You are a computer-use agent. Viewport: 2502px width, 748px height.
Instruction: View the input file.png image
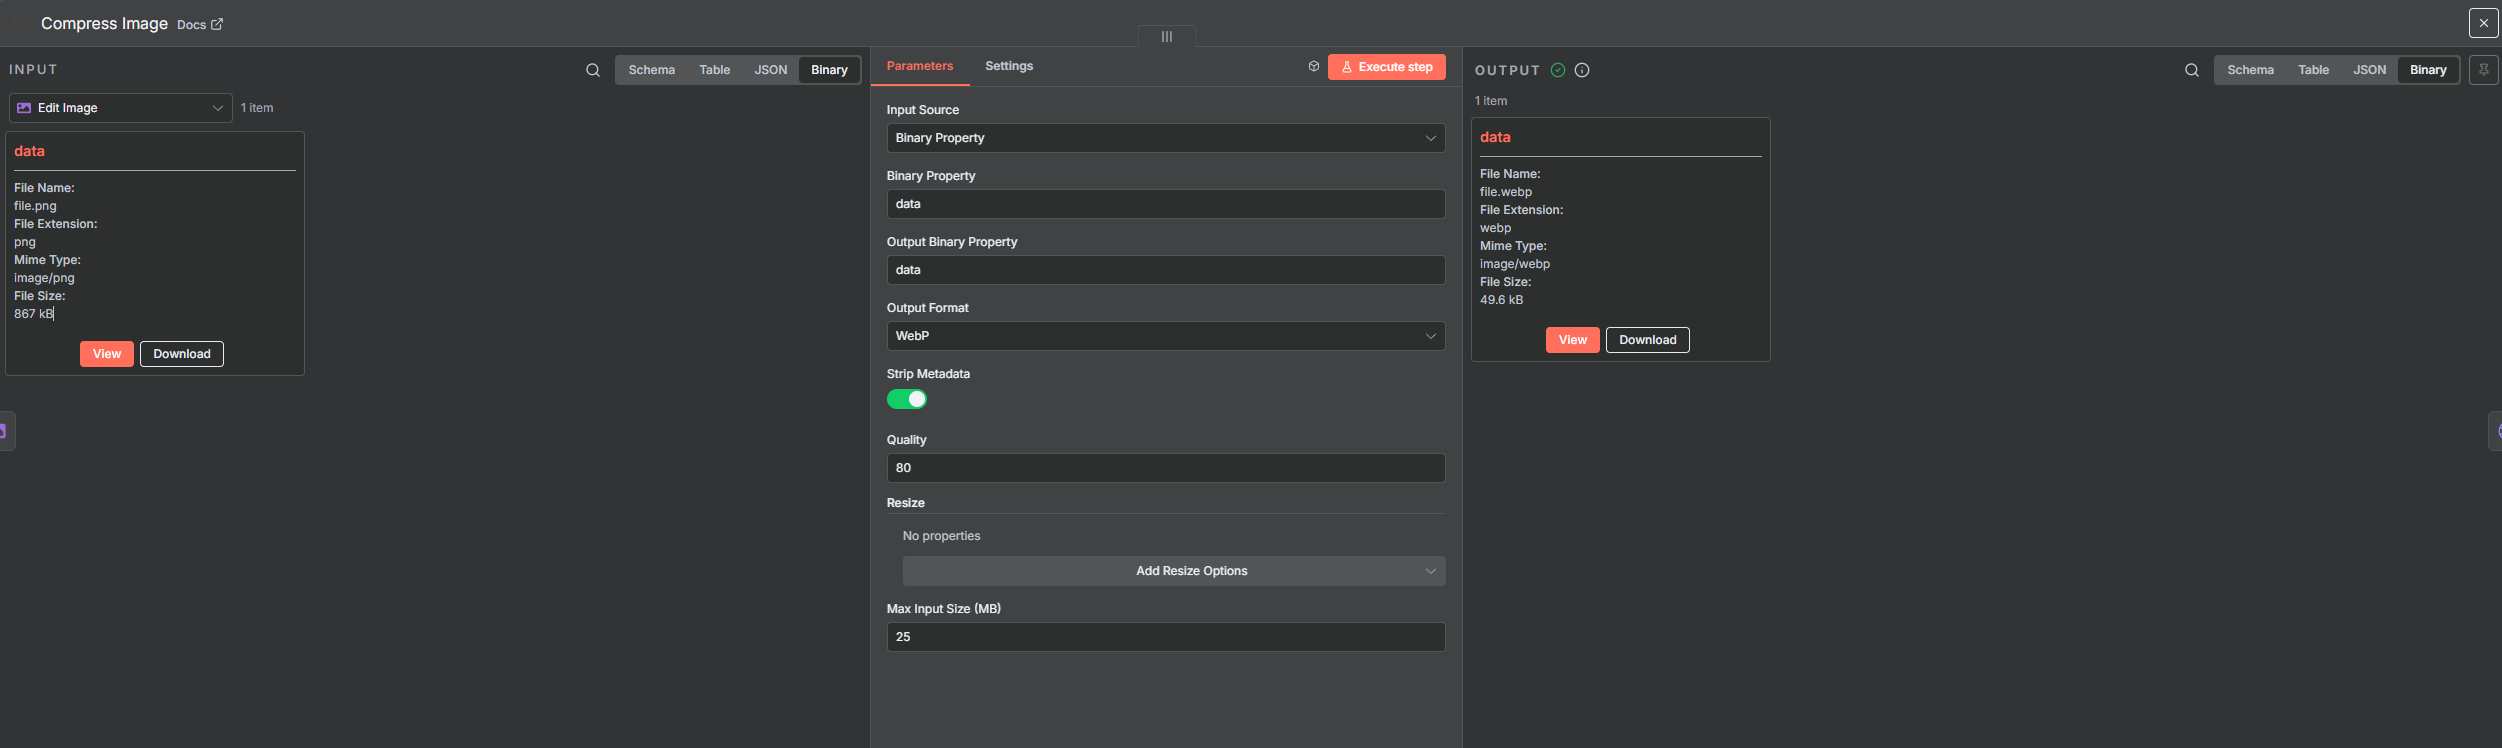point(107,354)
